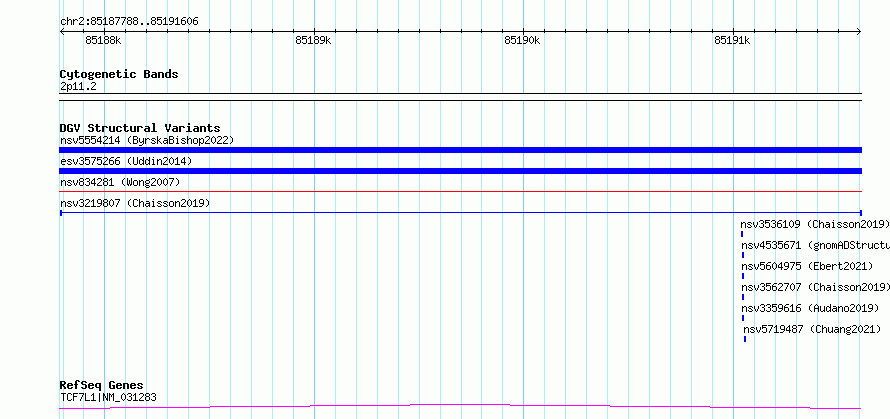This screenshot has width=890, height=419.
Task: Open the nsv5604975 (Ebert2021) label
Action: tap(808, 266)
